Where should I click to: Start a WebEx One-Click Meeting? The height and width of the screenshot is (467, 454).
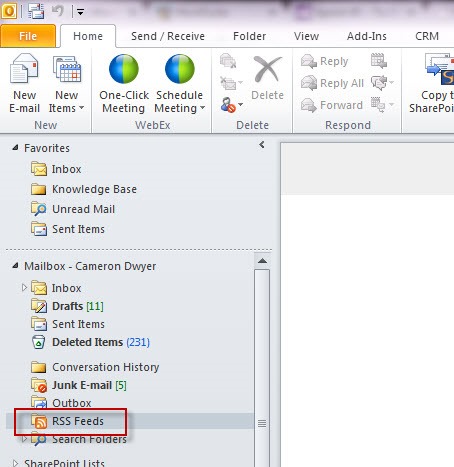tap(124, 84)
